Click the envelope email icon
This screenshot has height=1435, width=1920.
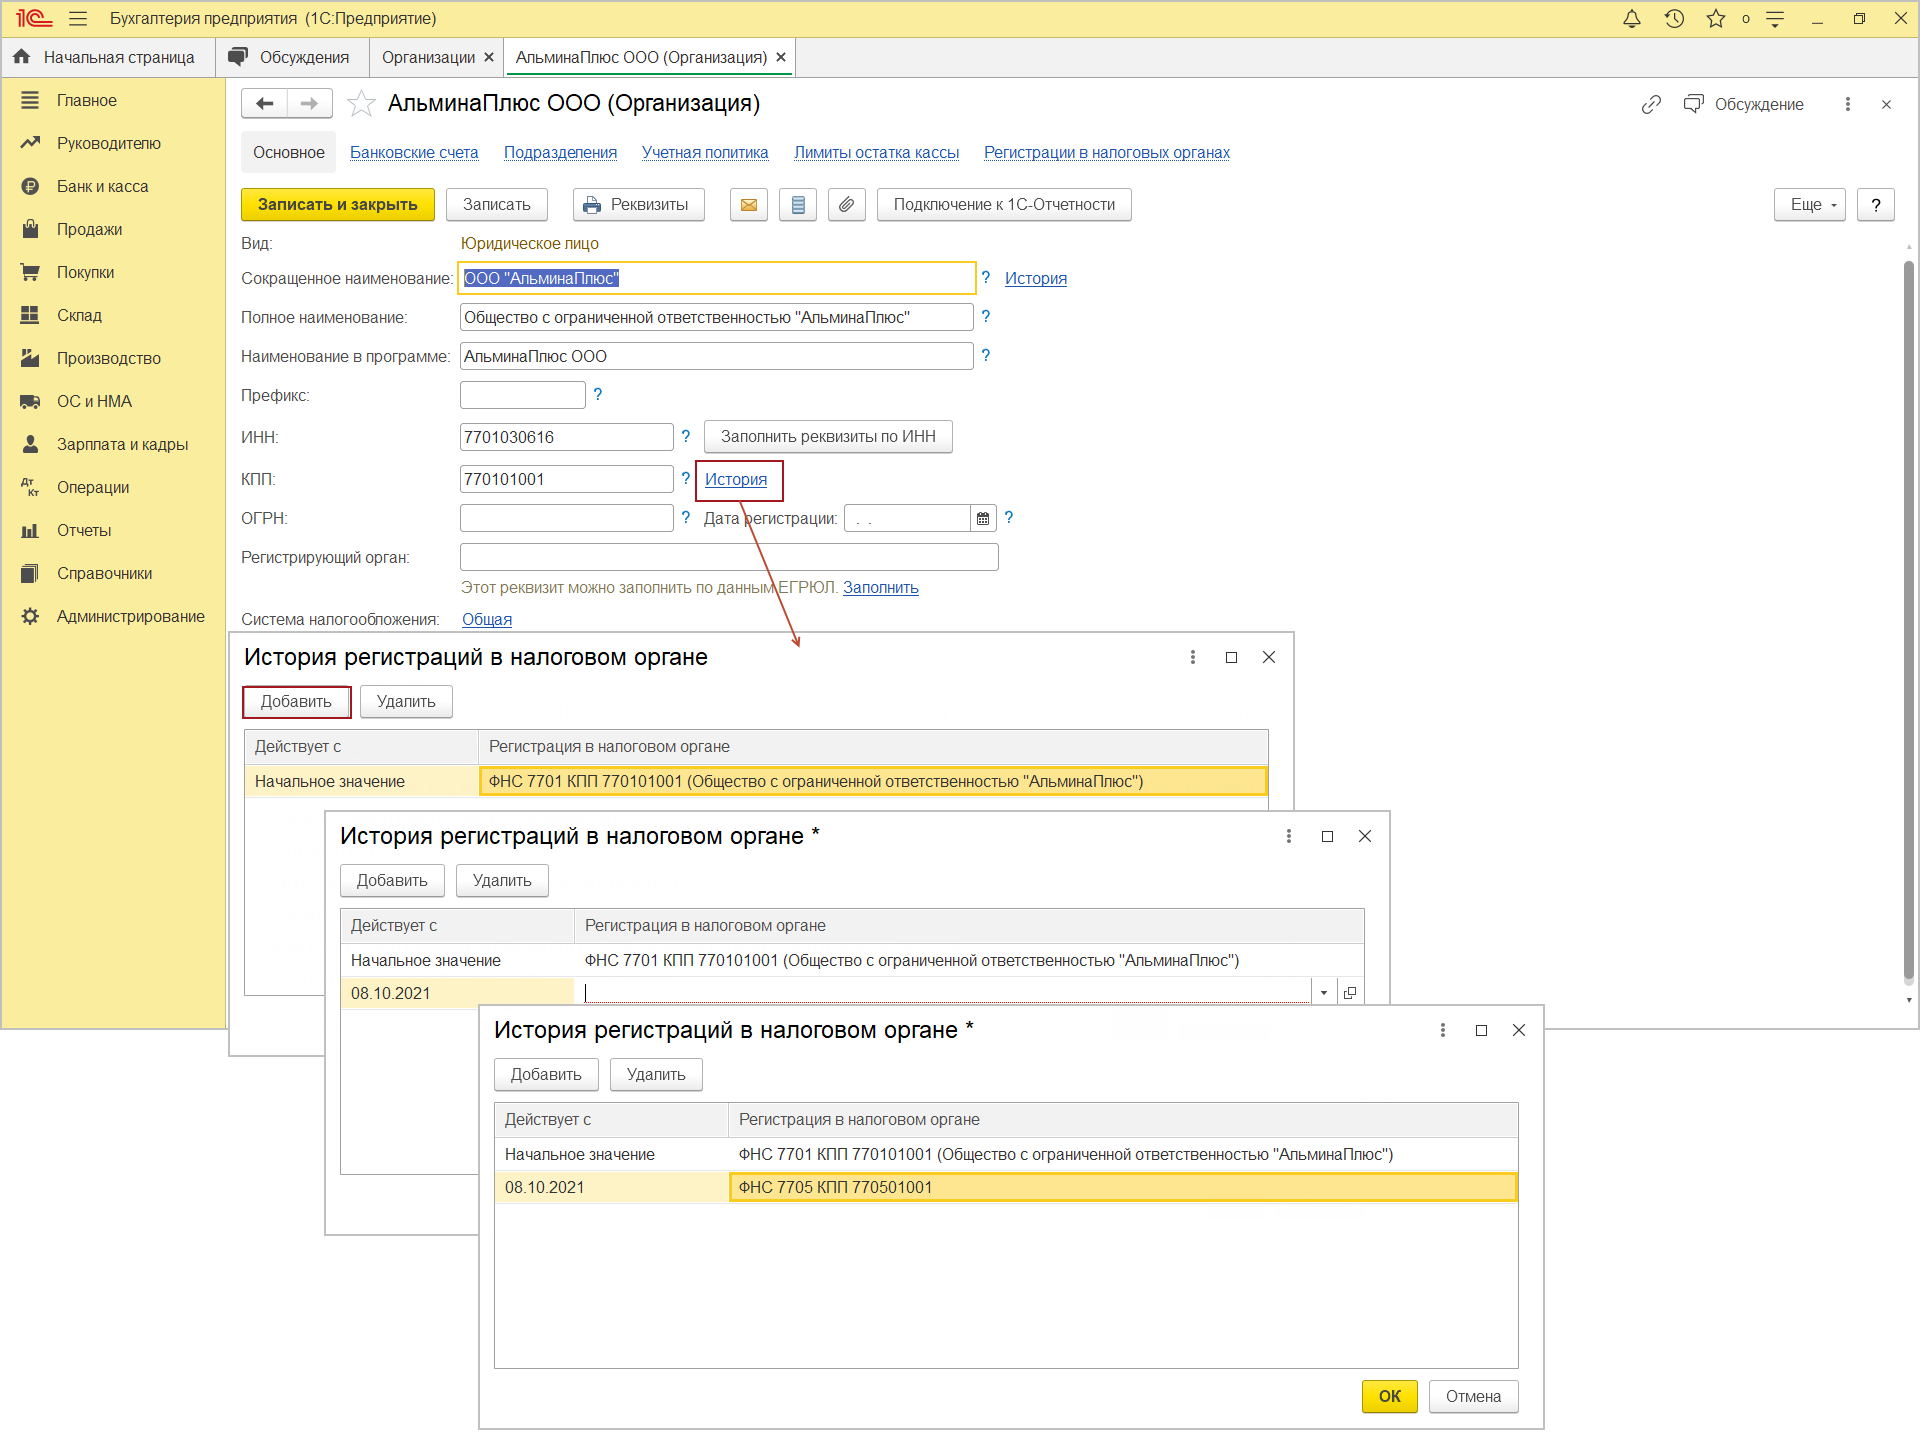[749, 205]
